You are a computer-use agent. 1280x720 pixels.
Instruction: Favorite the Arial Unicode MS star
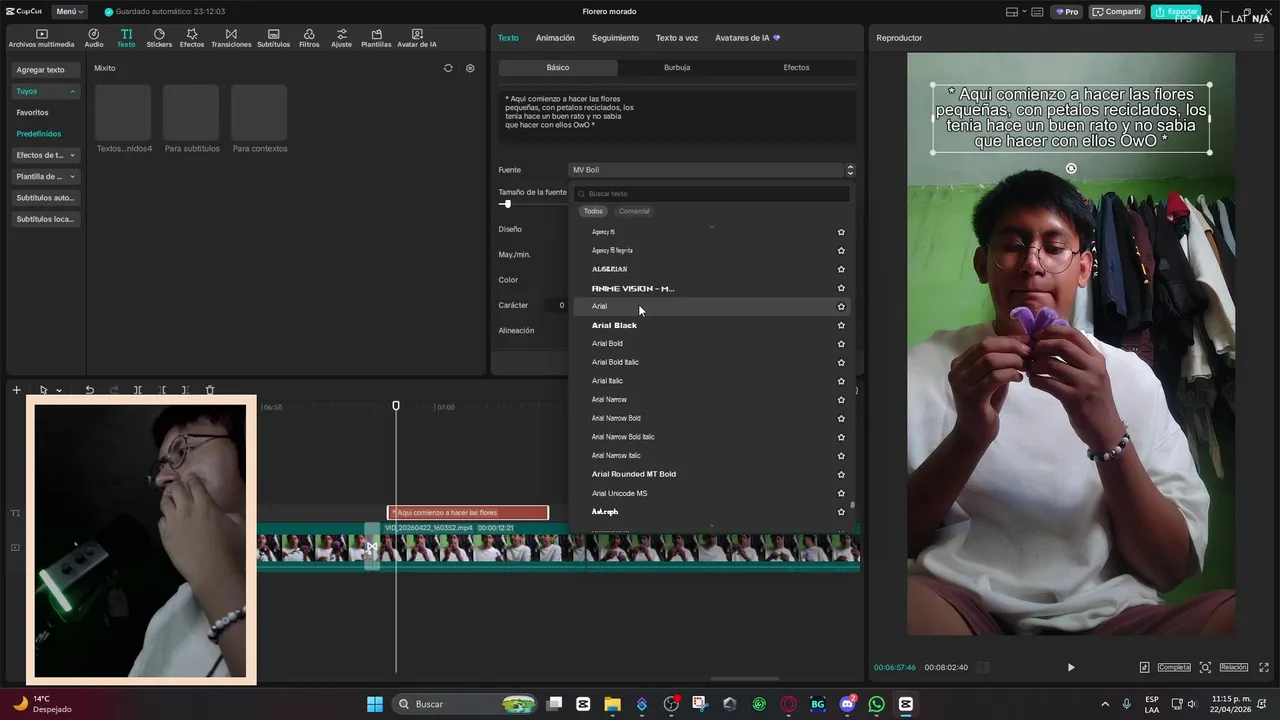tap(841, 493)
